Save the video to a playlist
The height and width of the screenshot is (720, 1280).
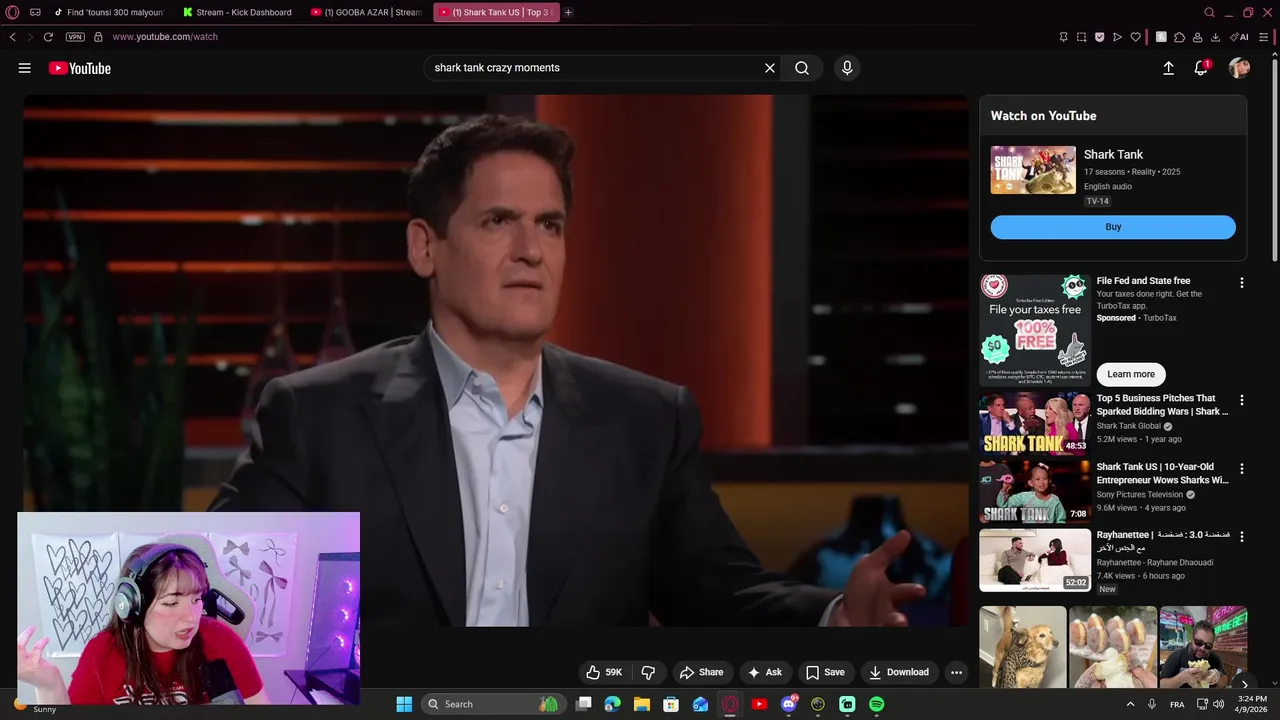[x=825, y=672]
